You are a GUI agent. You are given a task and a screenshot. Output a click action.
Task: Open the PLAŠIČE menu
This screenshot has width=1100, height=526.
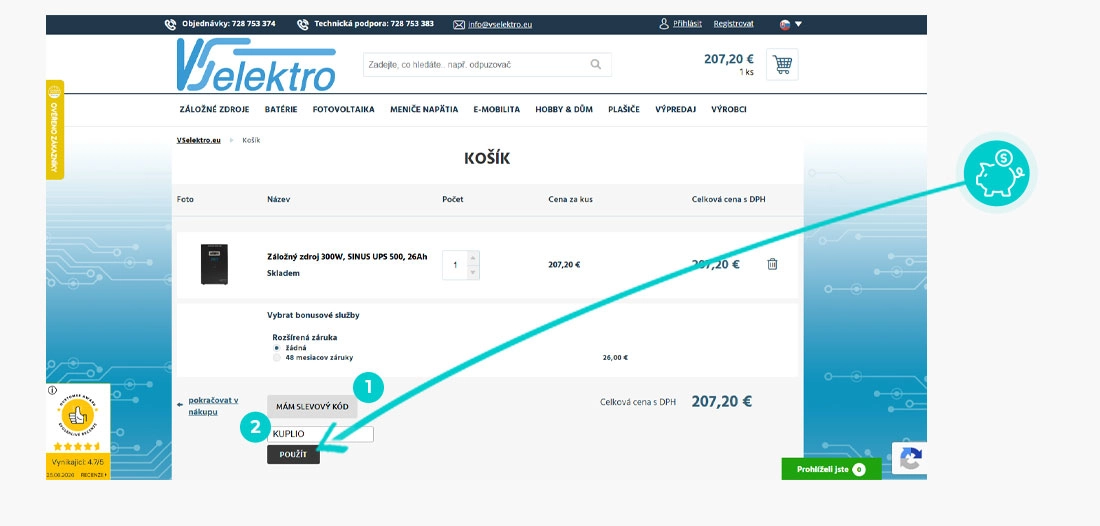[x=624, y=109]
